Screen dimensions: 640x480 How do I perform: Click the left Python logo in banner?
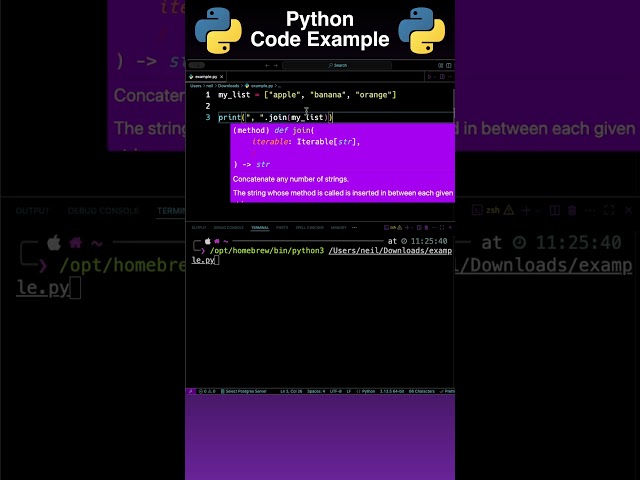(x=218, y=30)
